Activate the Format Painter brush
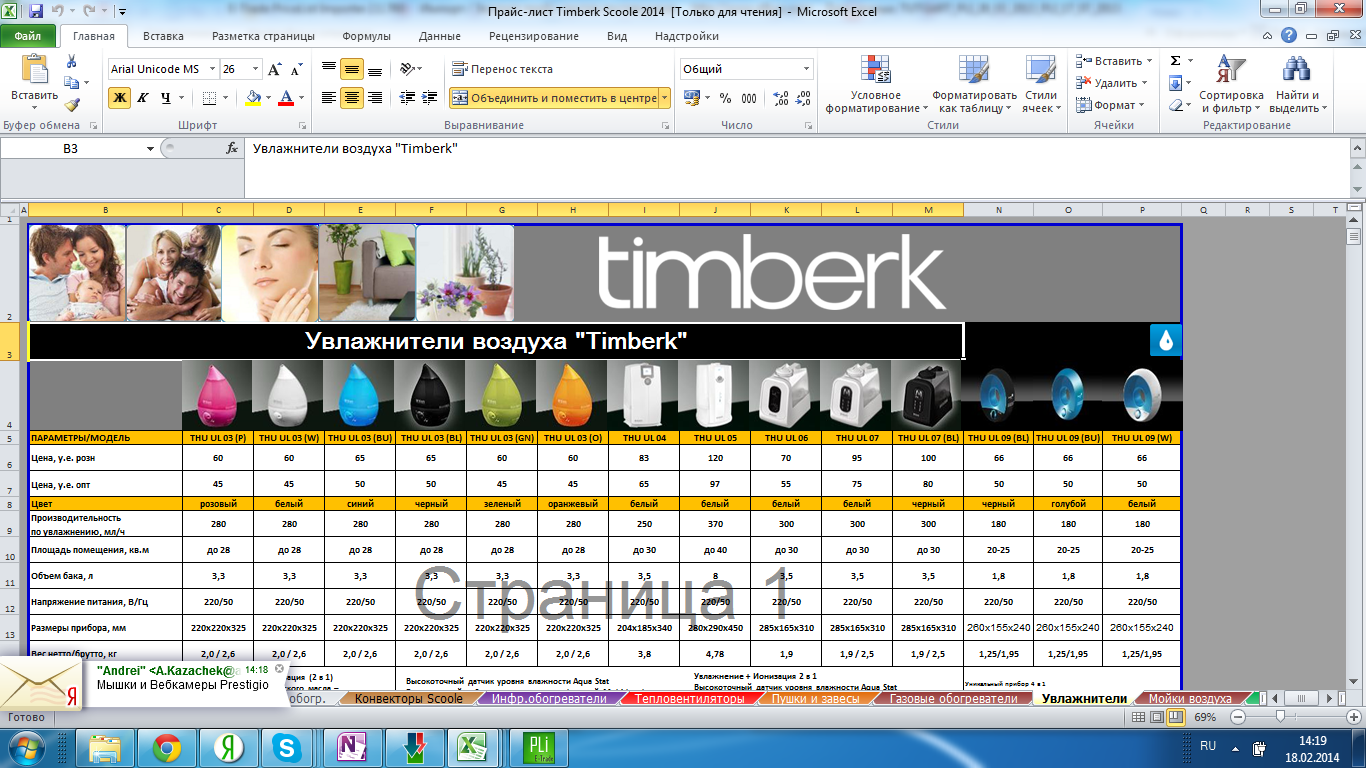The width and height of the screenshot is (1366, 778). pos(71,105)
